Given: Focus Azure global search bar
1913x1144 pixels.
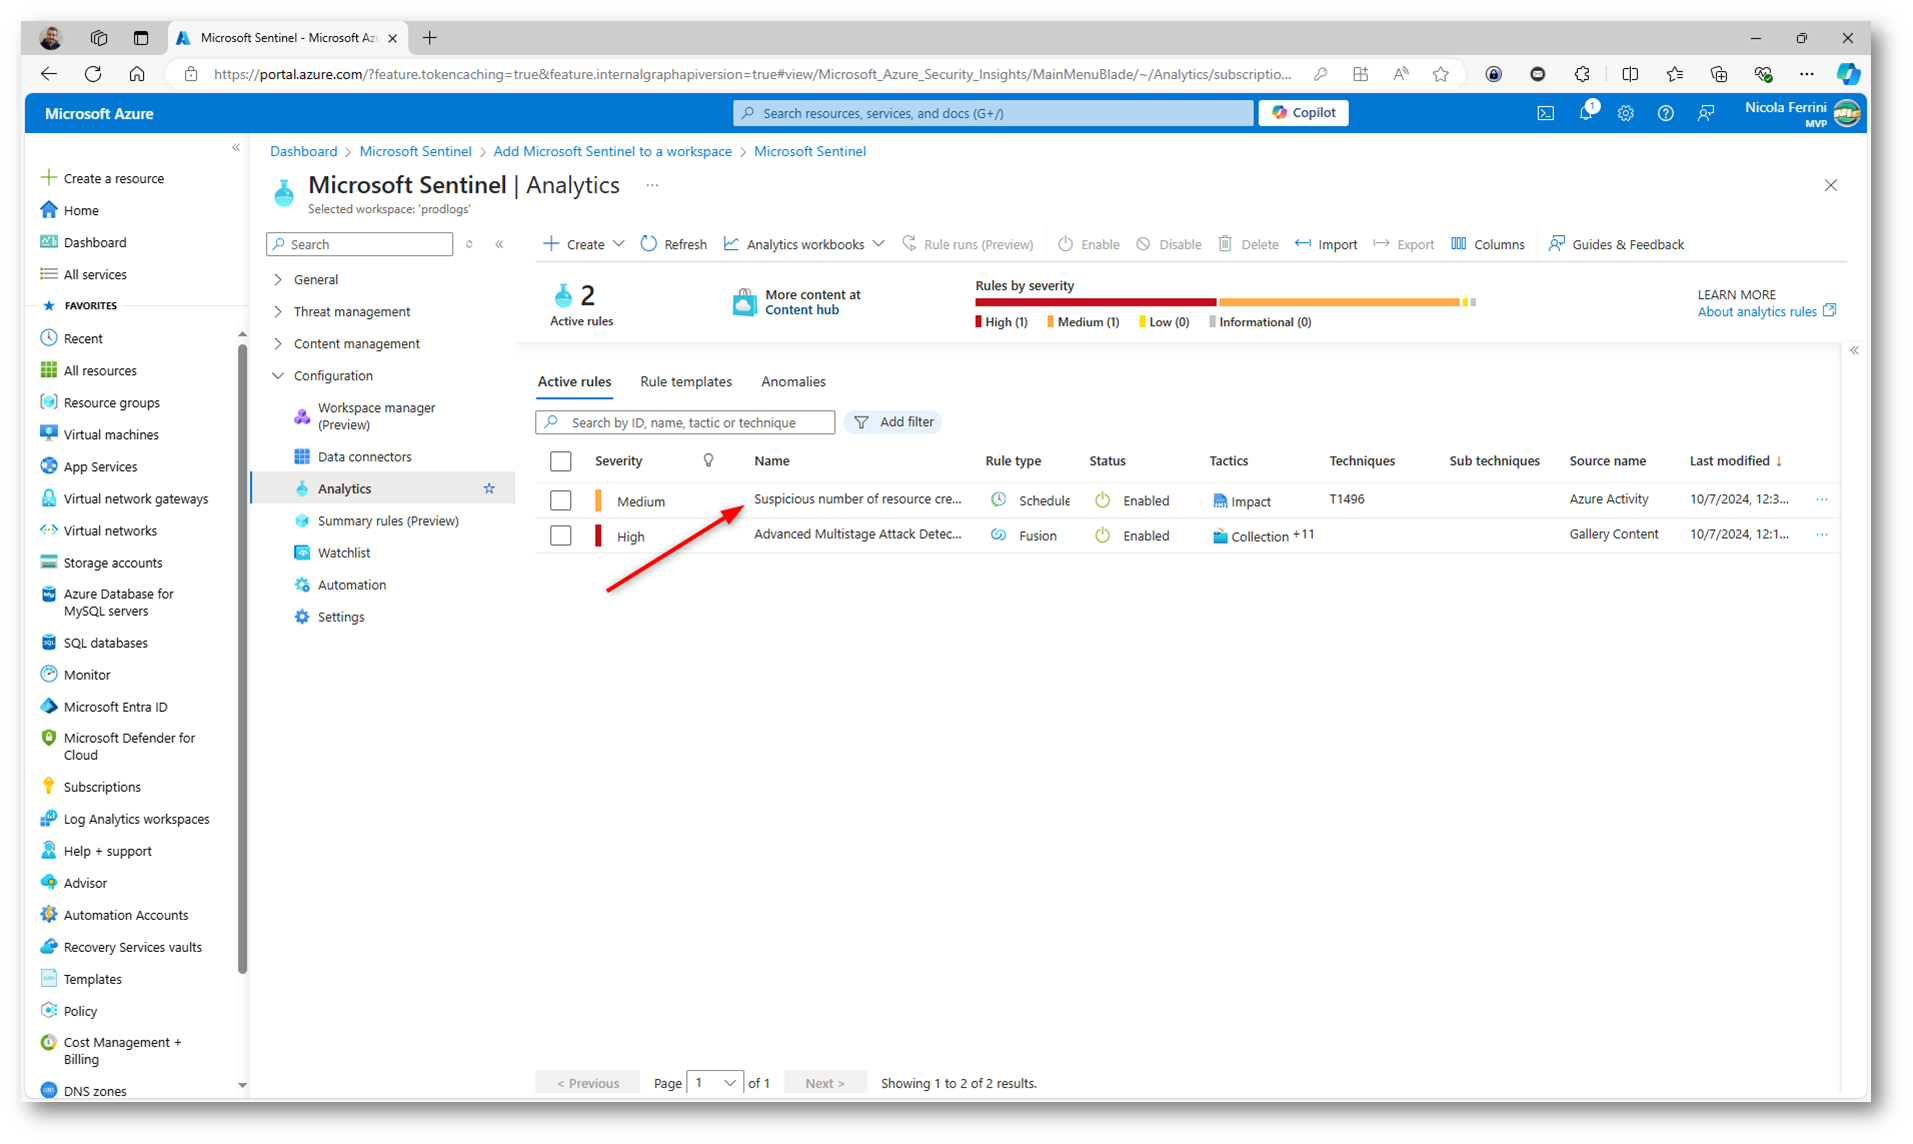Looking at the screenshot, I should (x=993, y=113).
